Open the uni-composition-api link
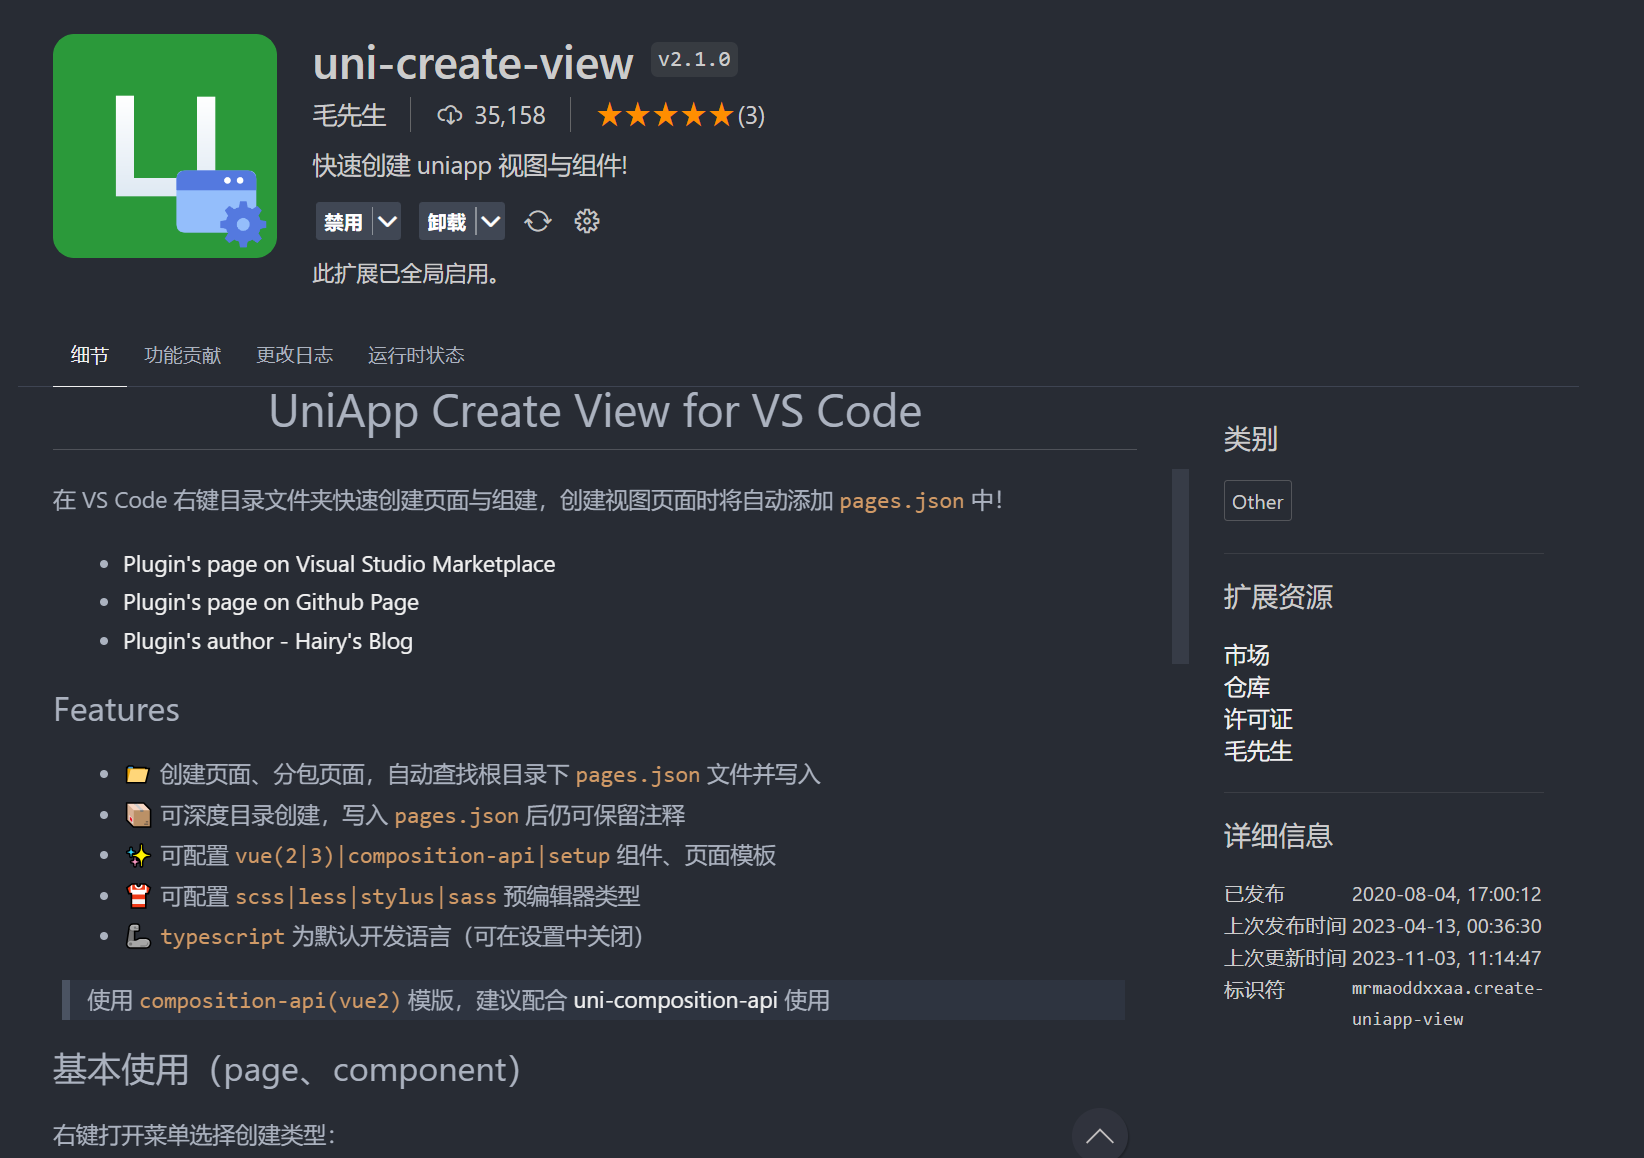1644x1158 pixels. (x=675, y=1000)
